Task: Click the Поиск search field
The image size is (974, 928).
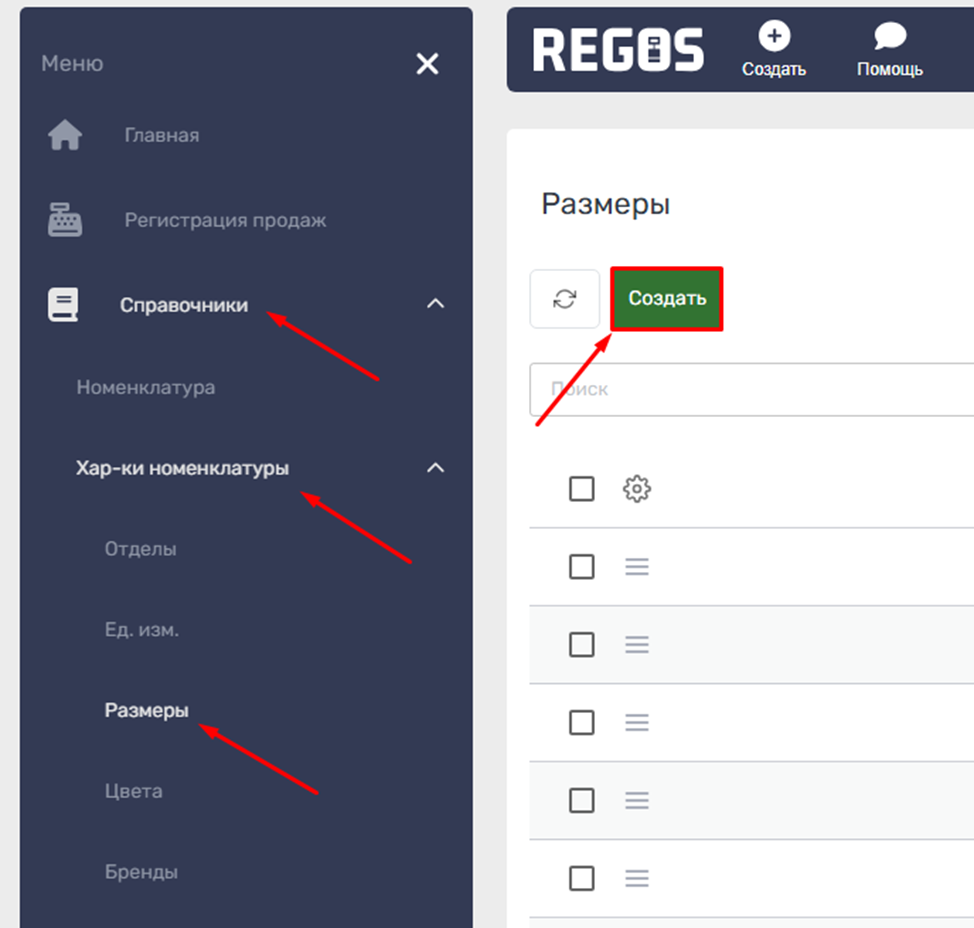Action: coord(750,389)
